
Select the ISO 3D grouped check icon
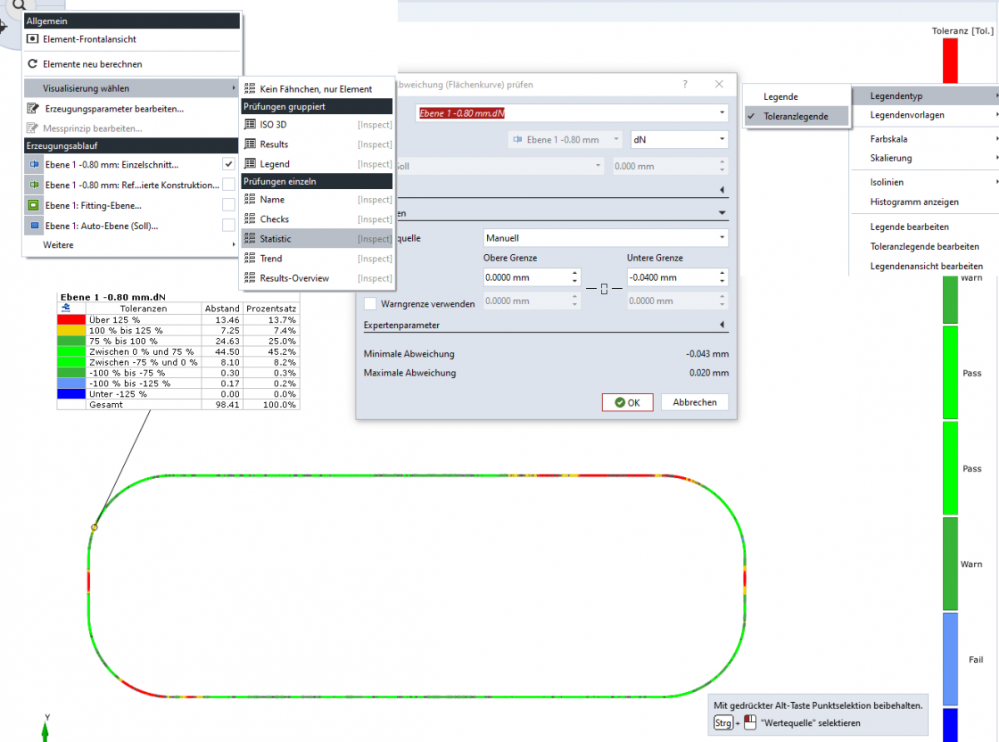[250, 125]
